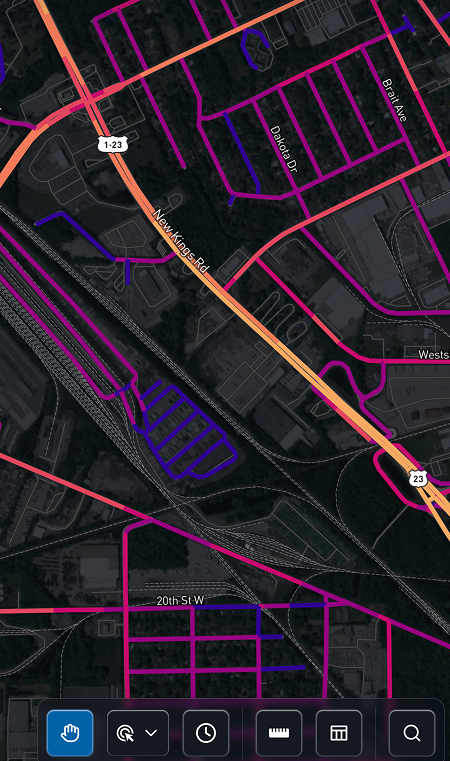Select the blue loop road at top

tap(254, 48)
